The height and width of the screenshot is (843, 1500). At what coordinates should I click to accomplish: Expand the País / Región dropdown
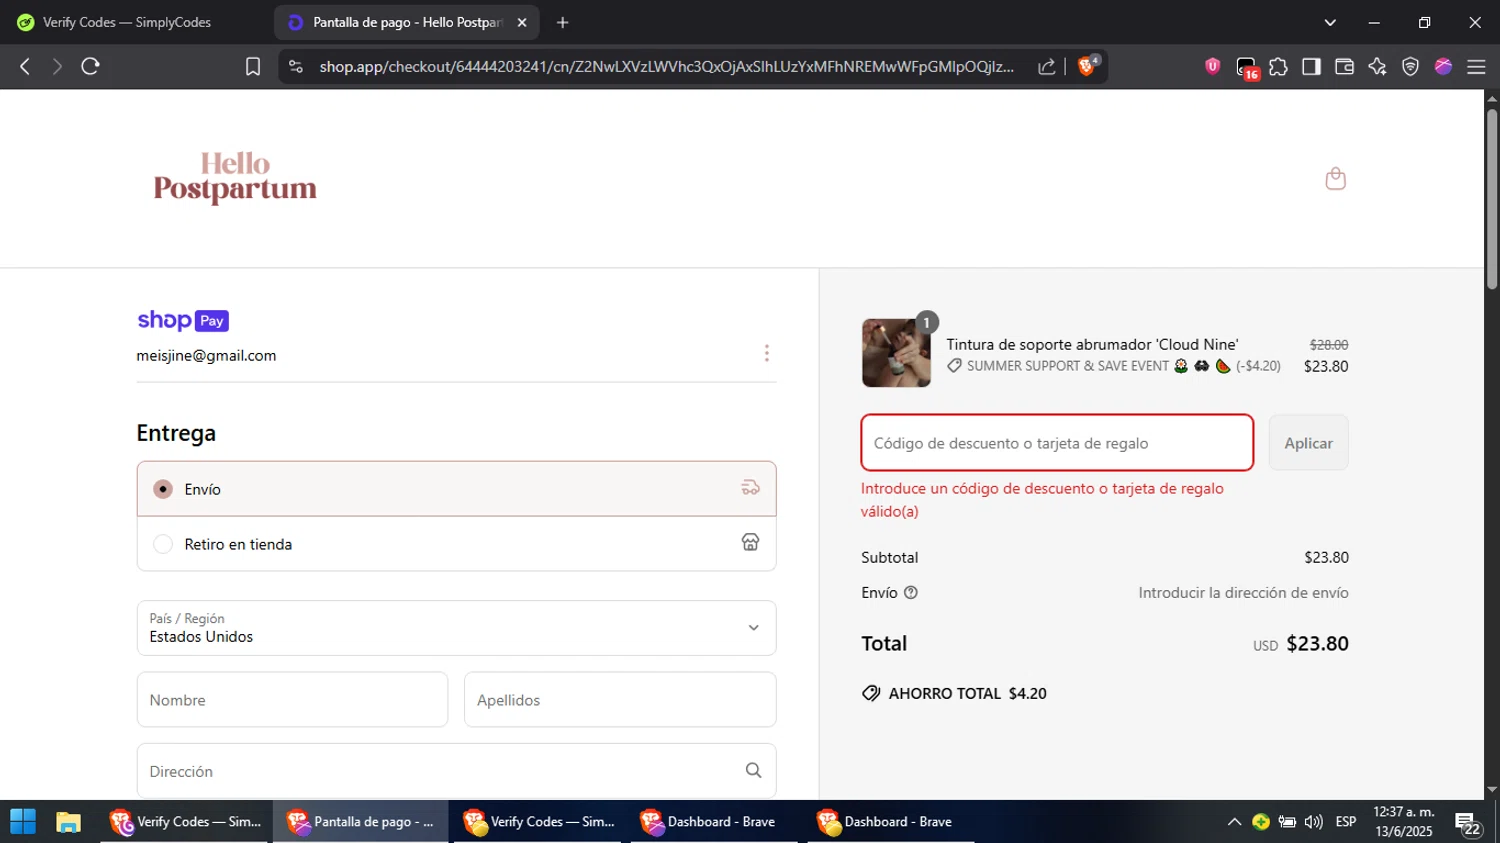[x=456, y=628]
